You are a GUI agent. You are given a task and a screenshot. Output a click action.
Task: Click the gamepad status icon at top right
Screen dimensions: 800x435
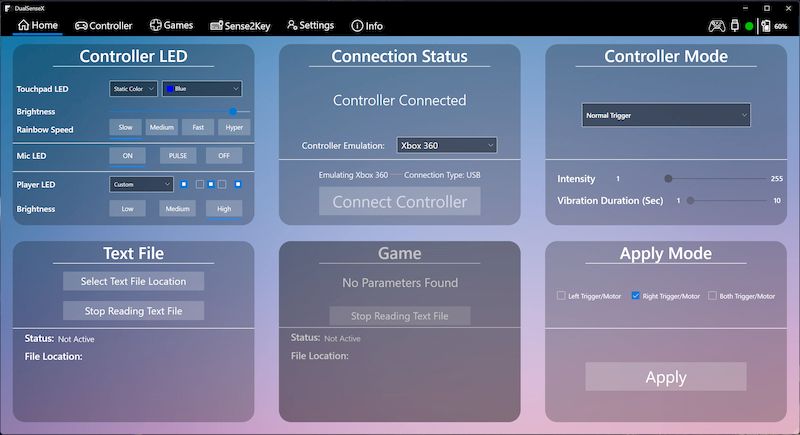(716, 25)
